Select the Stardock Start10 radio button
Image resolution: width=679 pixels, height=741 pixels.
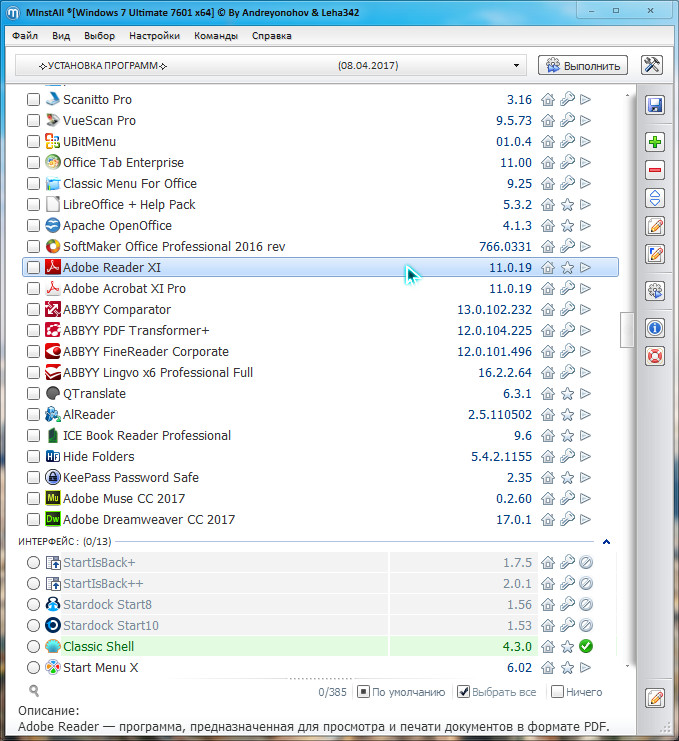click(x=33, y=625)
